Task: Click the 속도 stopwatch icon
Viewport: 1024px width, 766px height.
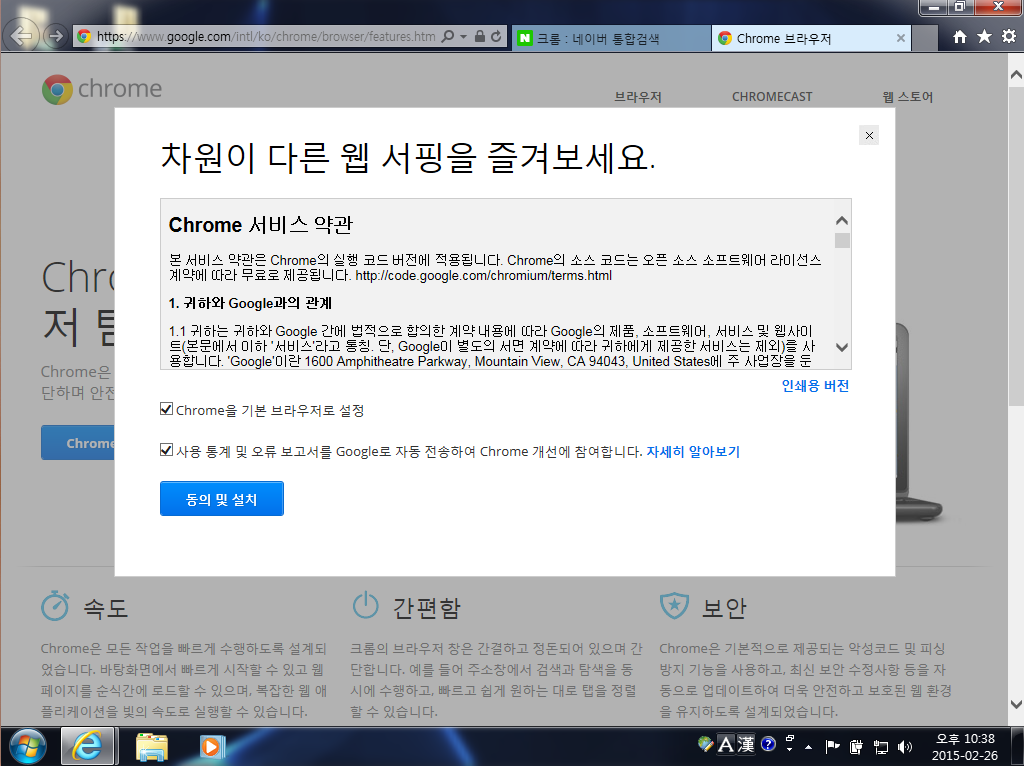Action: [x=55, y=605]
